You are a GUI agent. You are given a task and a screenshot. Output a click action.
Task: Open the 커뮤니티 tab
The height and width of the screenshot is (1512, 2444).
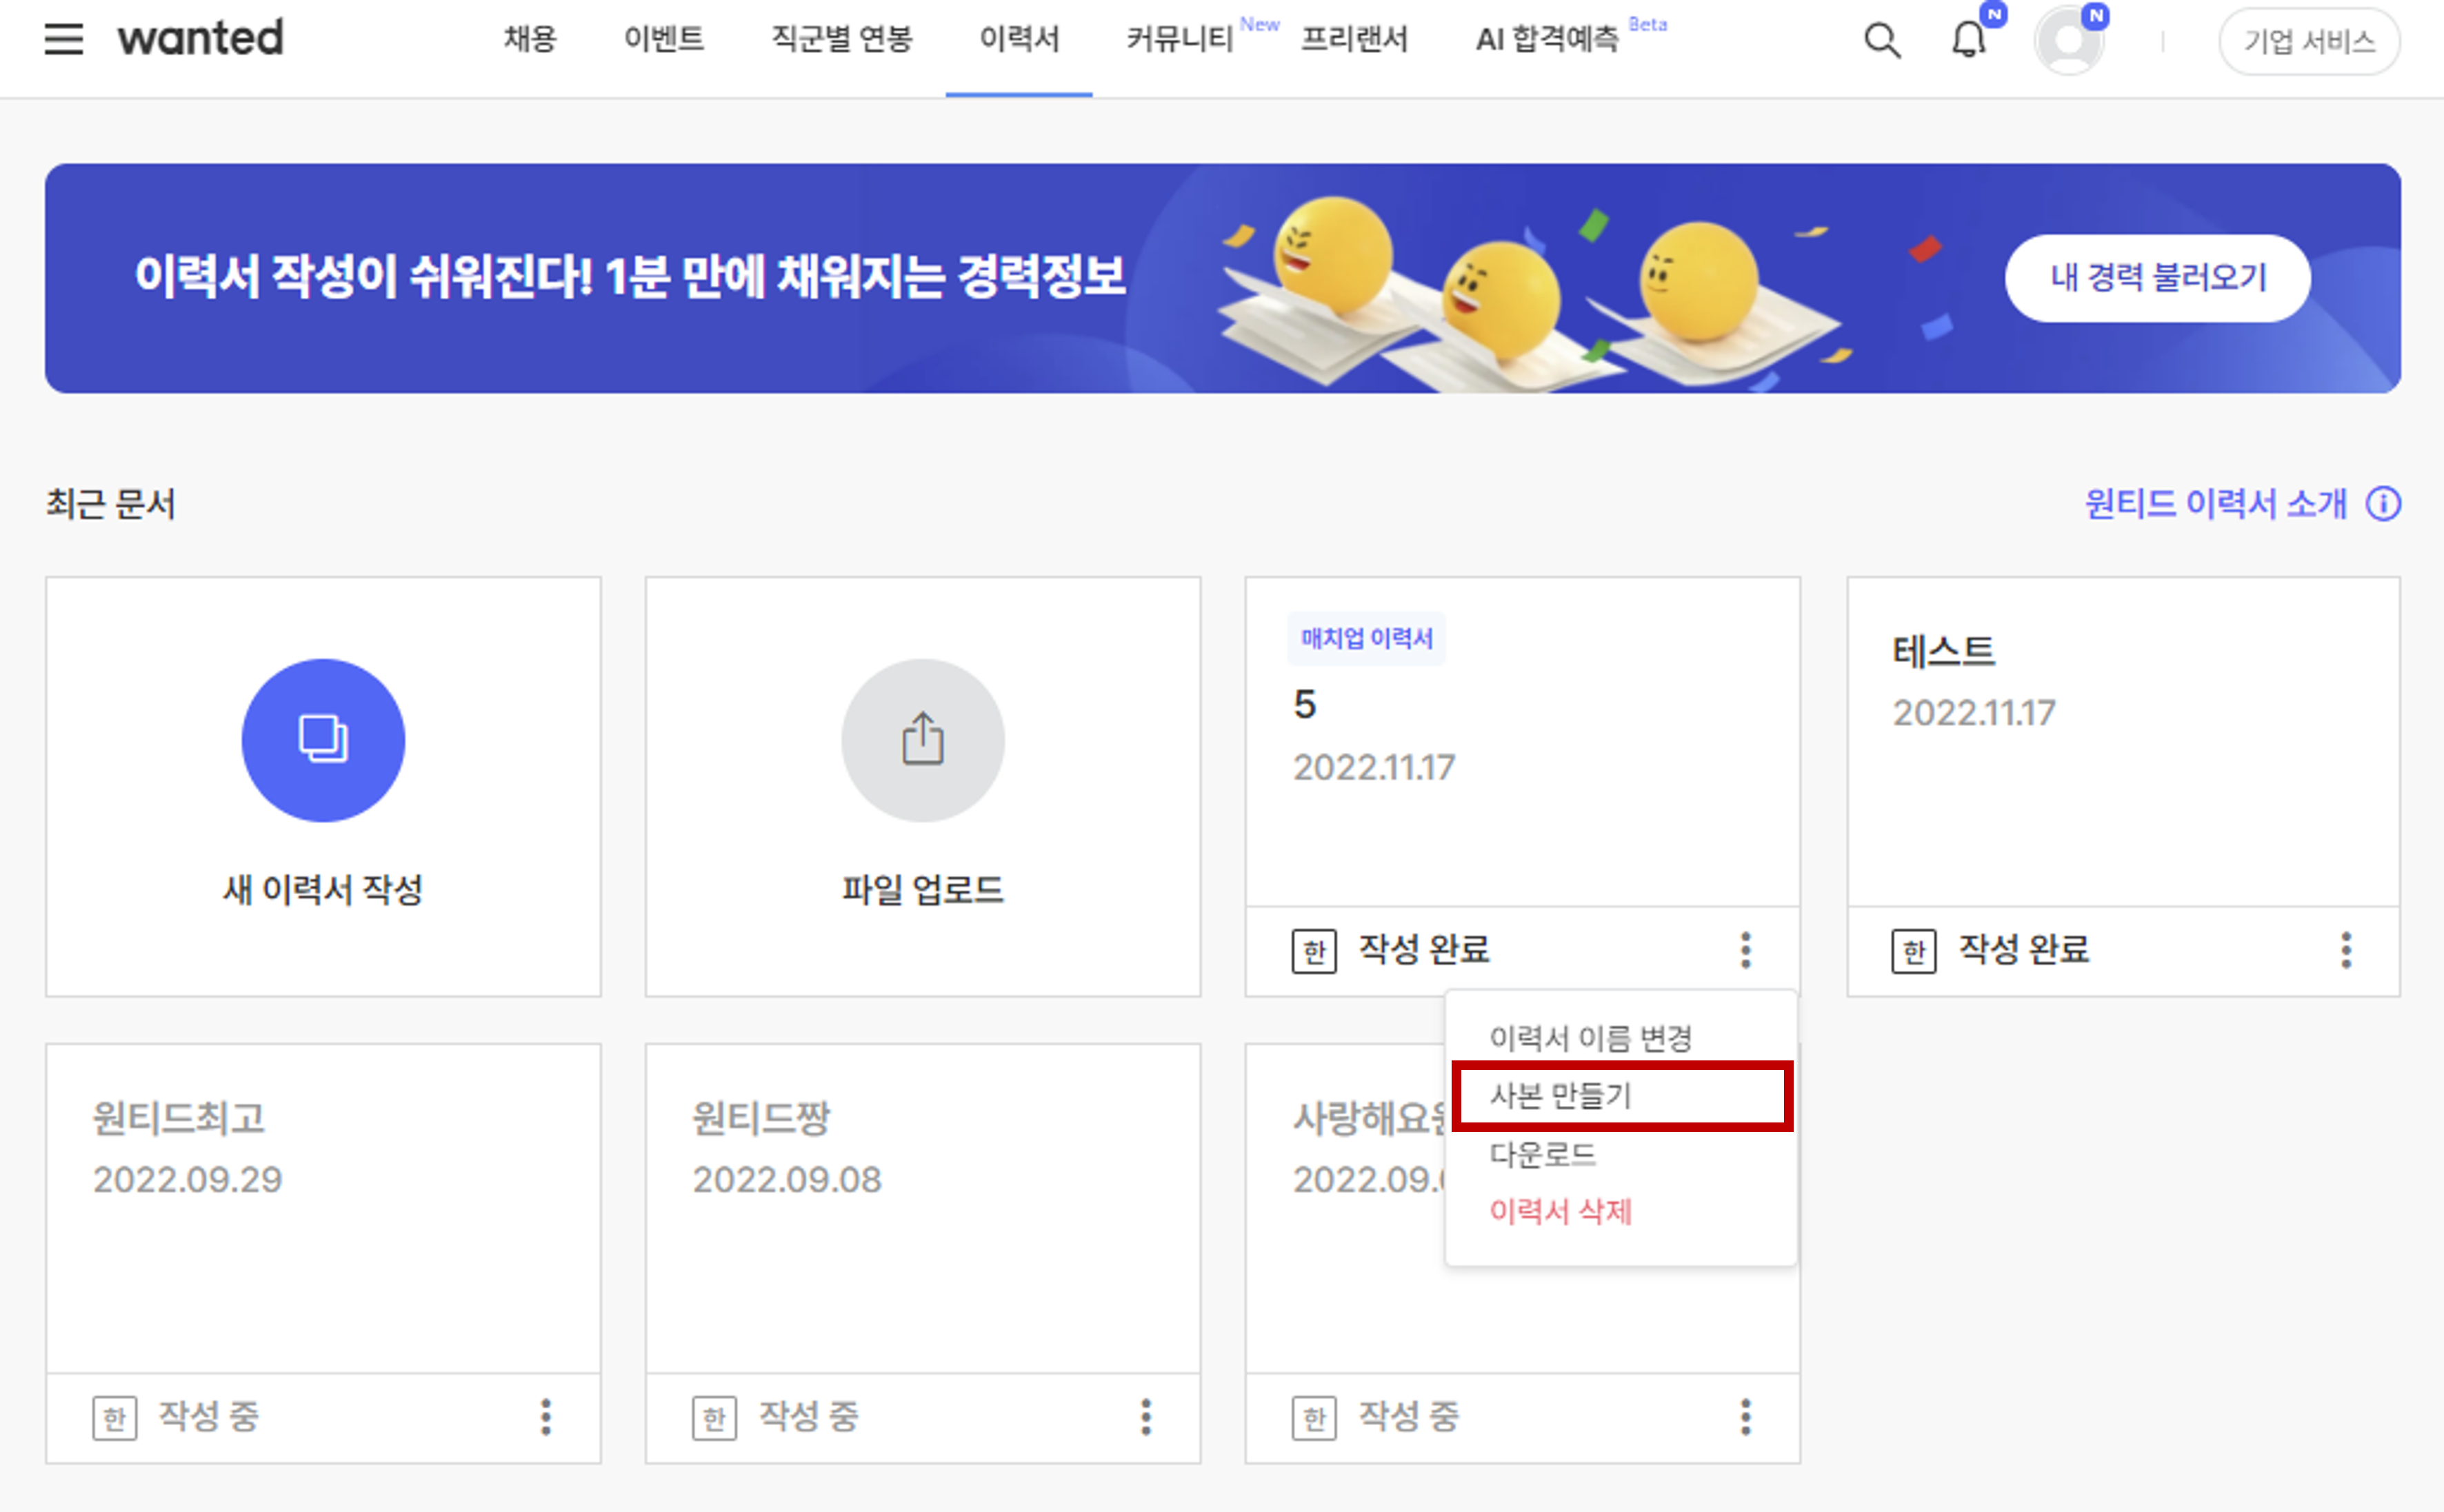tap(1180, 39)
